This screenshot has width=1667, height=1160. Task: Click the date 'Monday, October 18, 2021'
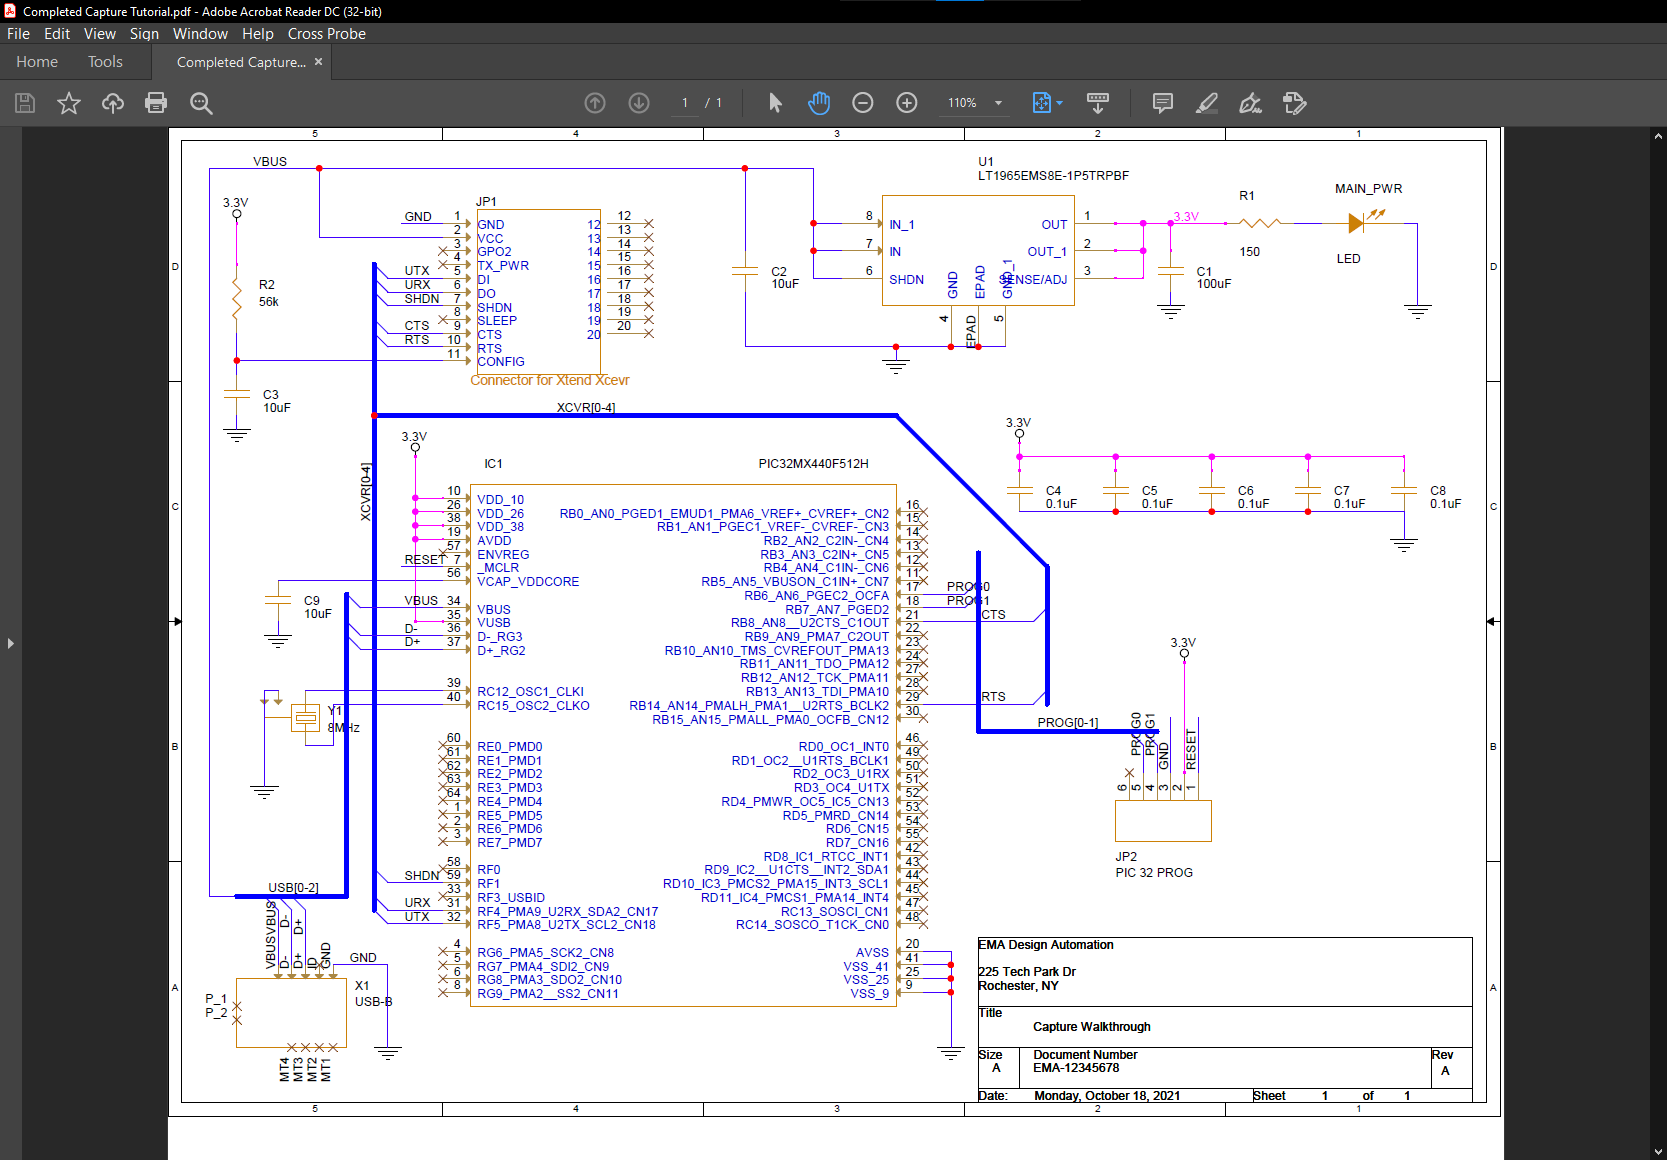[1107, 1096]
